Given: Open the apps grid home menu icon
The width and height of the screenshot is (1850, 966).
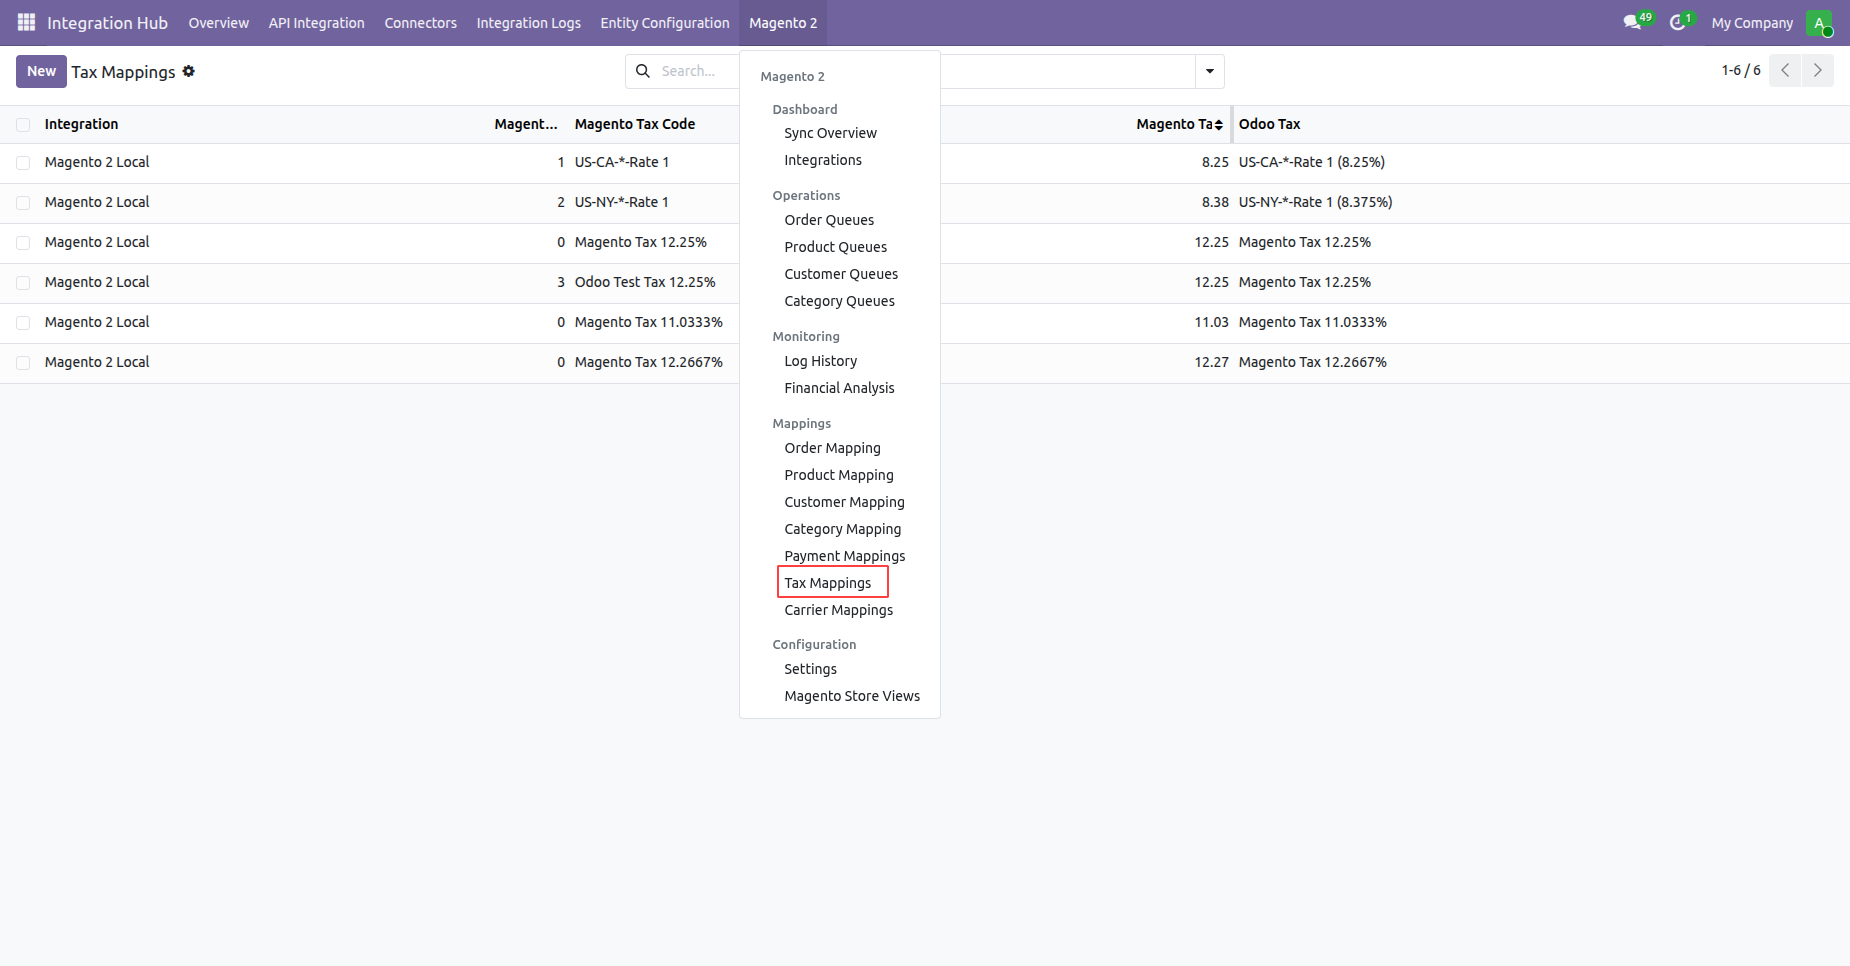Looking at the screenshot, I should pyautogui.click(x=26, y=22).
